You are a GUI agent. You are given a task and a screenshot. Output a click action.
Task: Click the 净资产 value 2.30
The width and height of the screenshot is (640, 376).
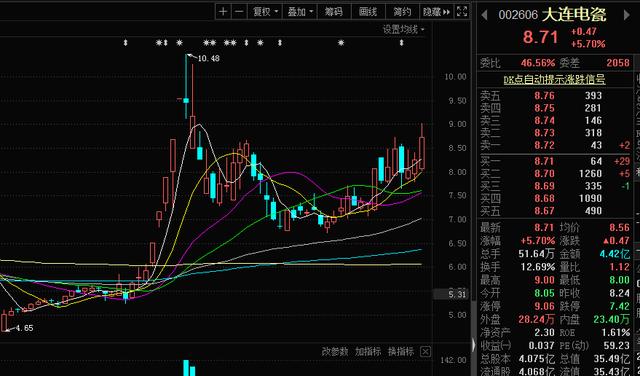coord(544,333)
